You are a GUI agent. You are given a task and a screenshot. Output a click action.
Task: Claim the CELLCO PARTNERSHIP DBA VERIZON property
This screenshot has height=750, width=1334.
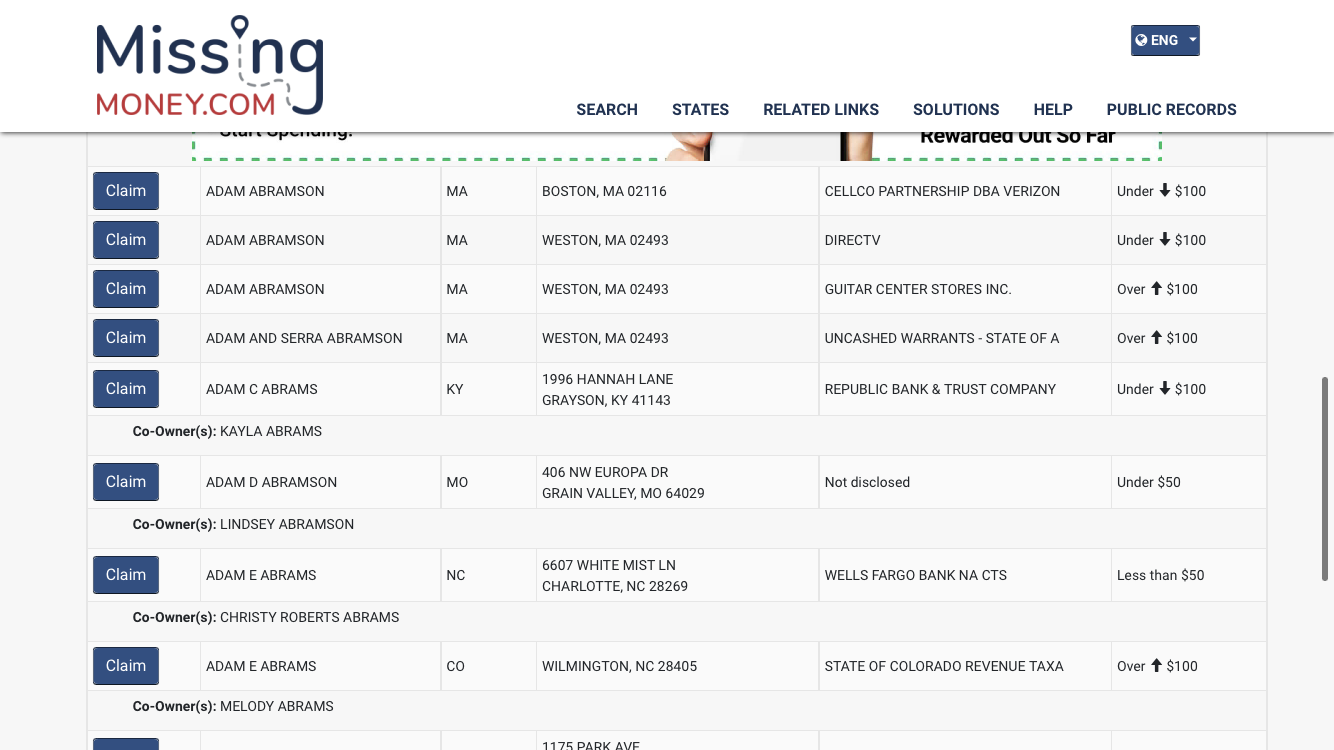126,191
